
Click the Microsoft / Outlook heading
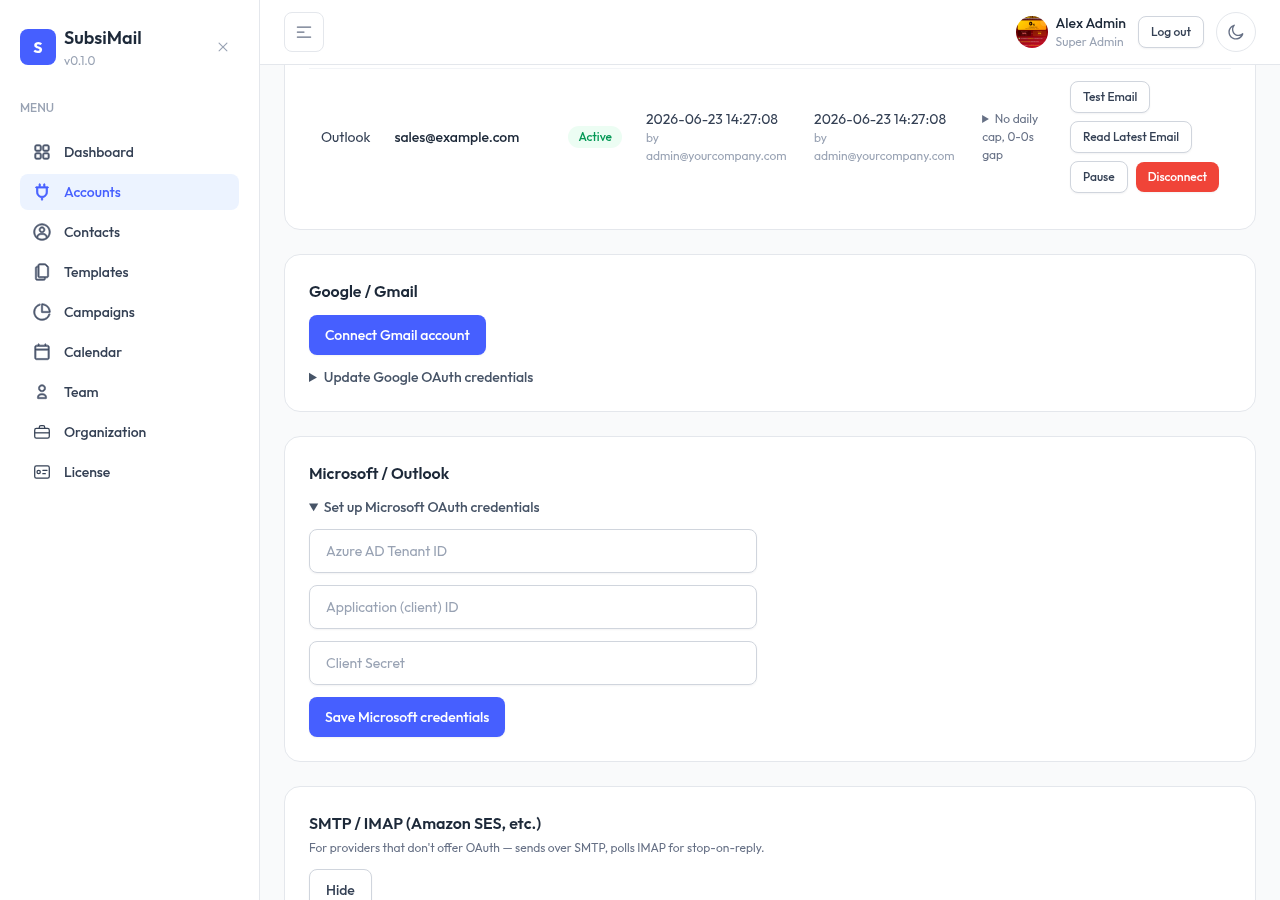pos(379,473)
